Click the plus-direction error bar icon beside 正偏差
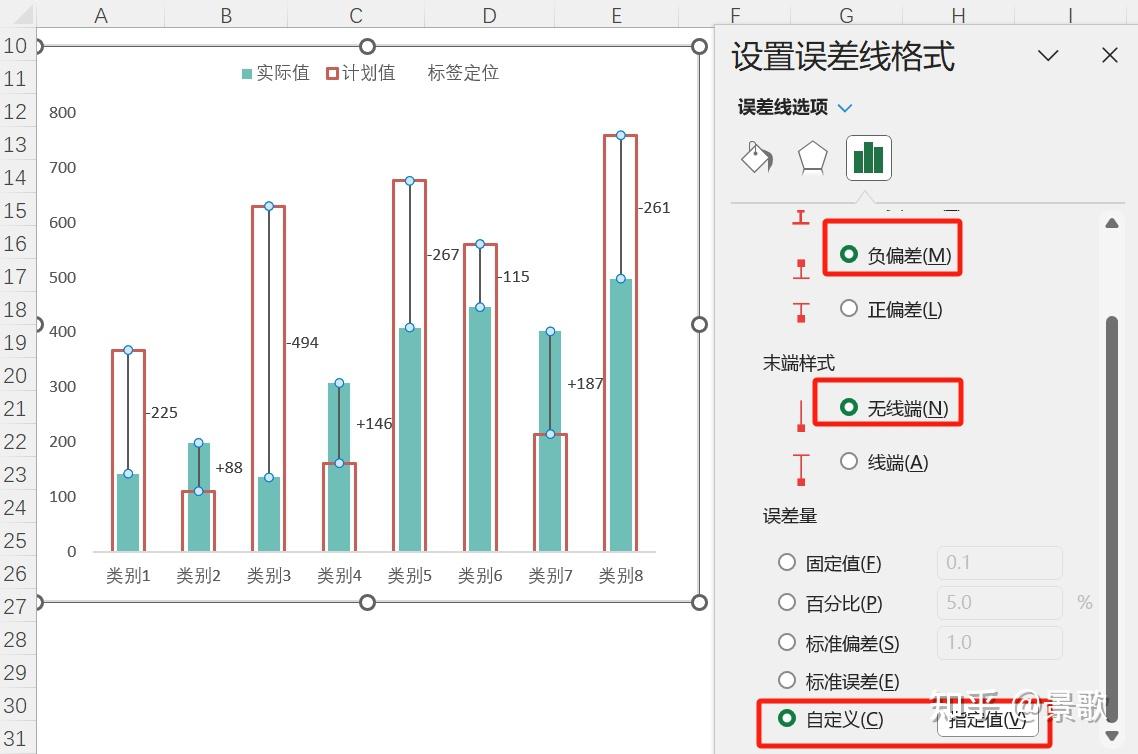The image size is (1138, 754). tap(800, 311)
